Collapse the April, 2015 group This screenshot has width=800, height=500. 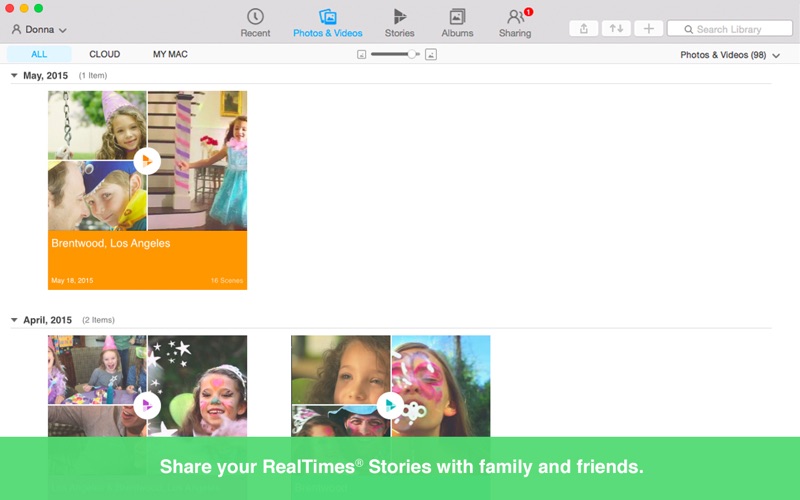[x=14, y=320]
